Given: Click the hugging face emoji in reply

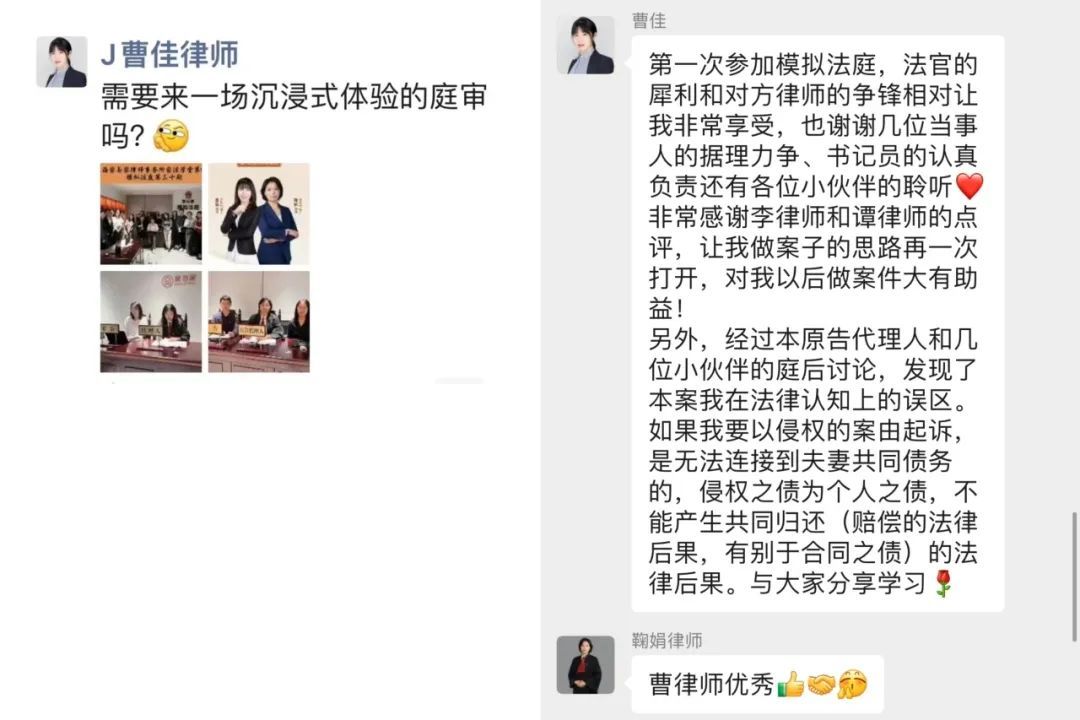Looking at the screenshot, I should click(852, 684).
